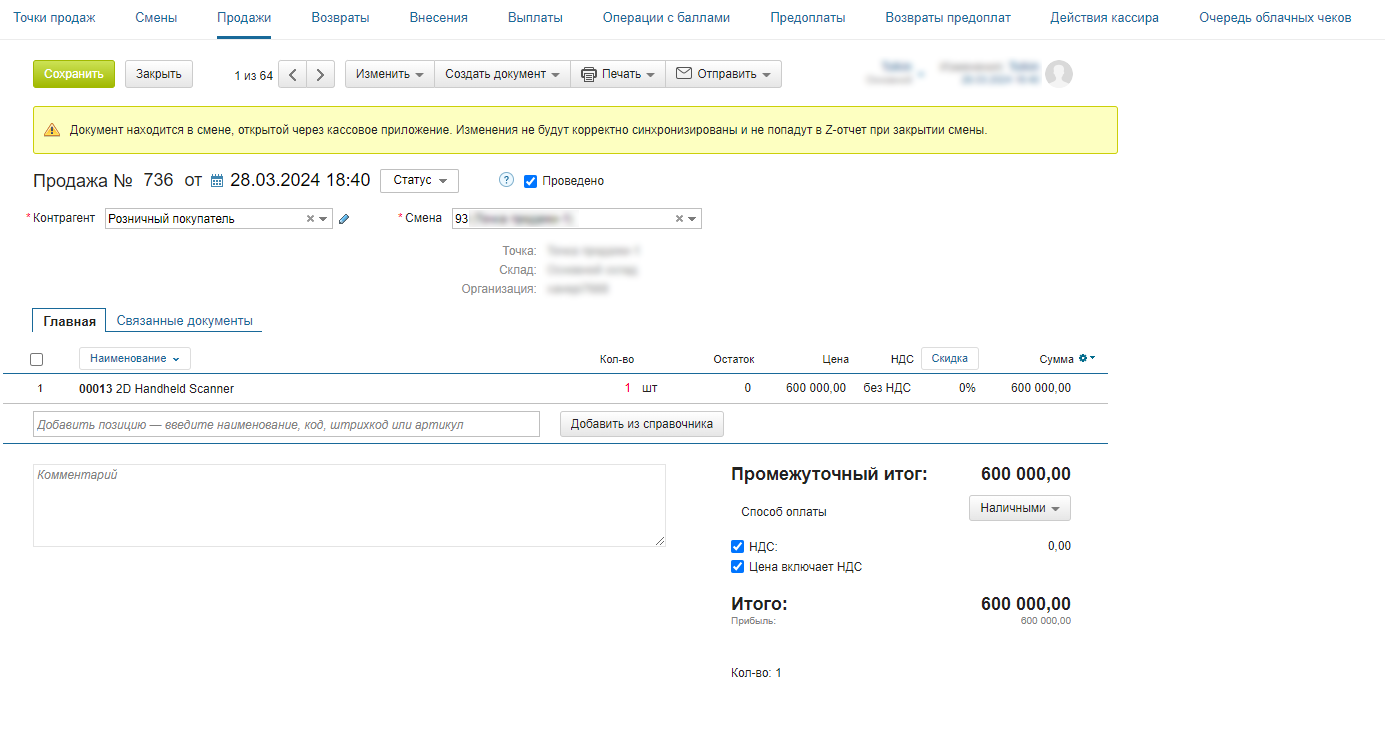The width and height of the screenshot is (1385, 741).
Task: Edit the counterparty with the pencil icon
Action: click(x=344, y=219)
